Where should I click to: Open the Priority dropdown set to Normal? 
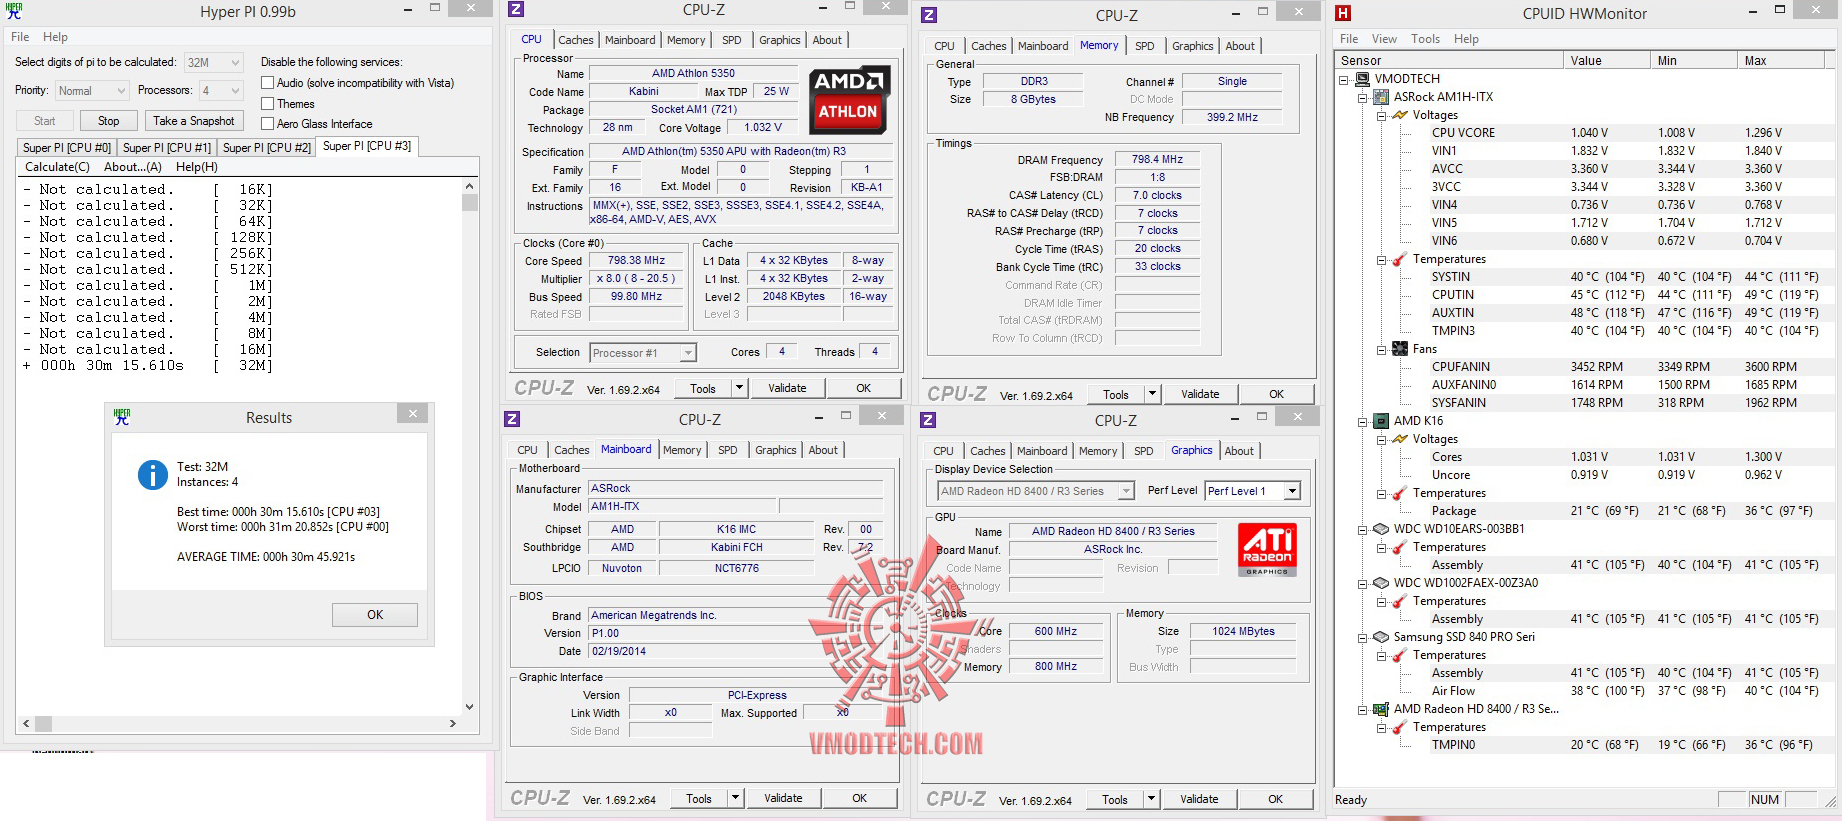coord(92,91)
